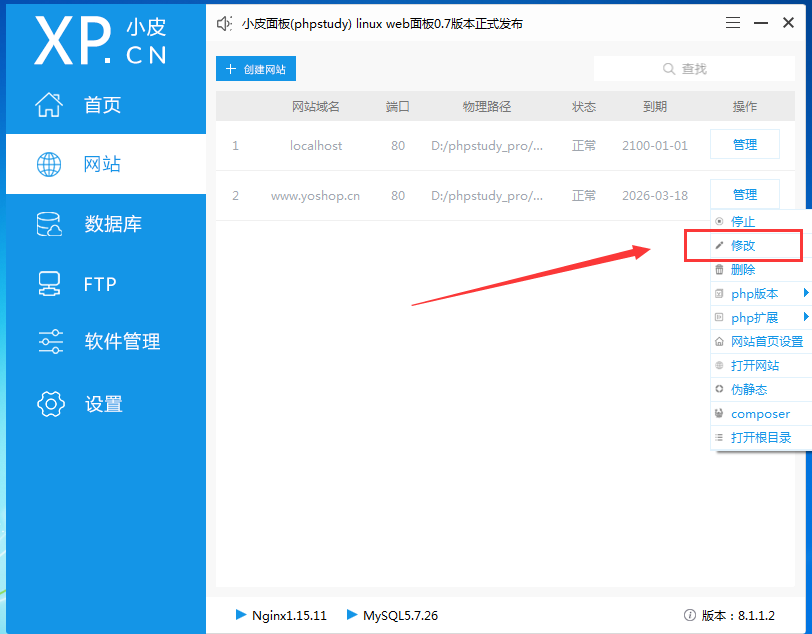812x634 pixels.
Task: Click the announcement title about 小皮面板
Action: click(x=382, y=24)
